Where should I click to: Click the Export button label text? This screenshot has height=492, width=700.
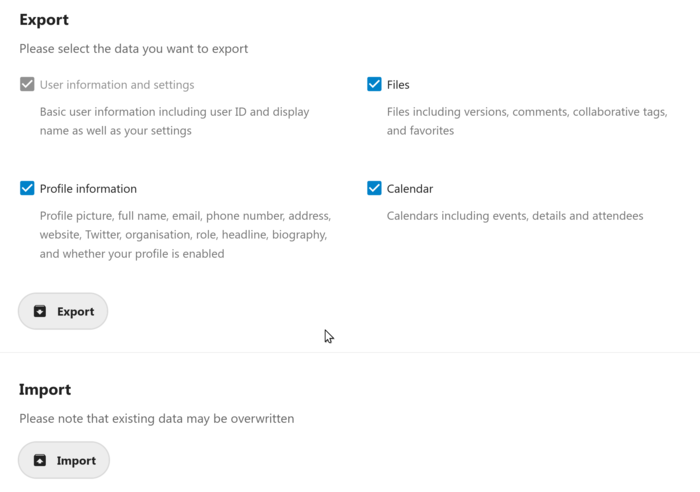(x=75, y=312)
